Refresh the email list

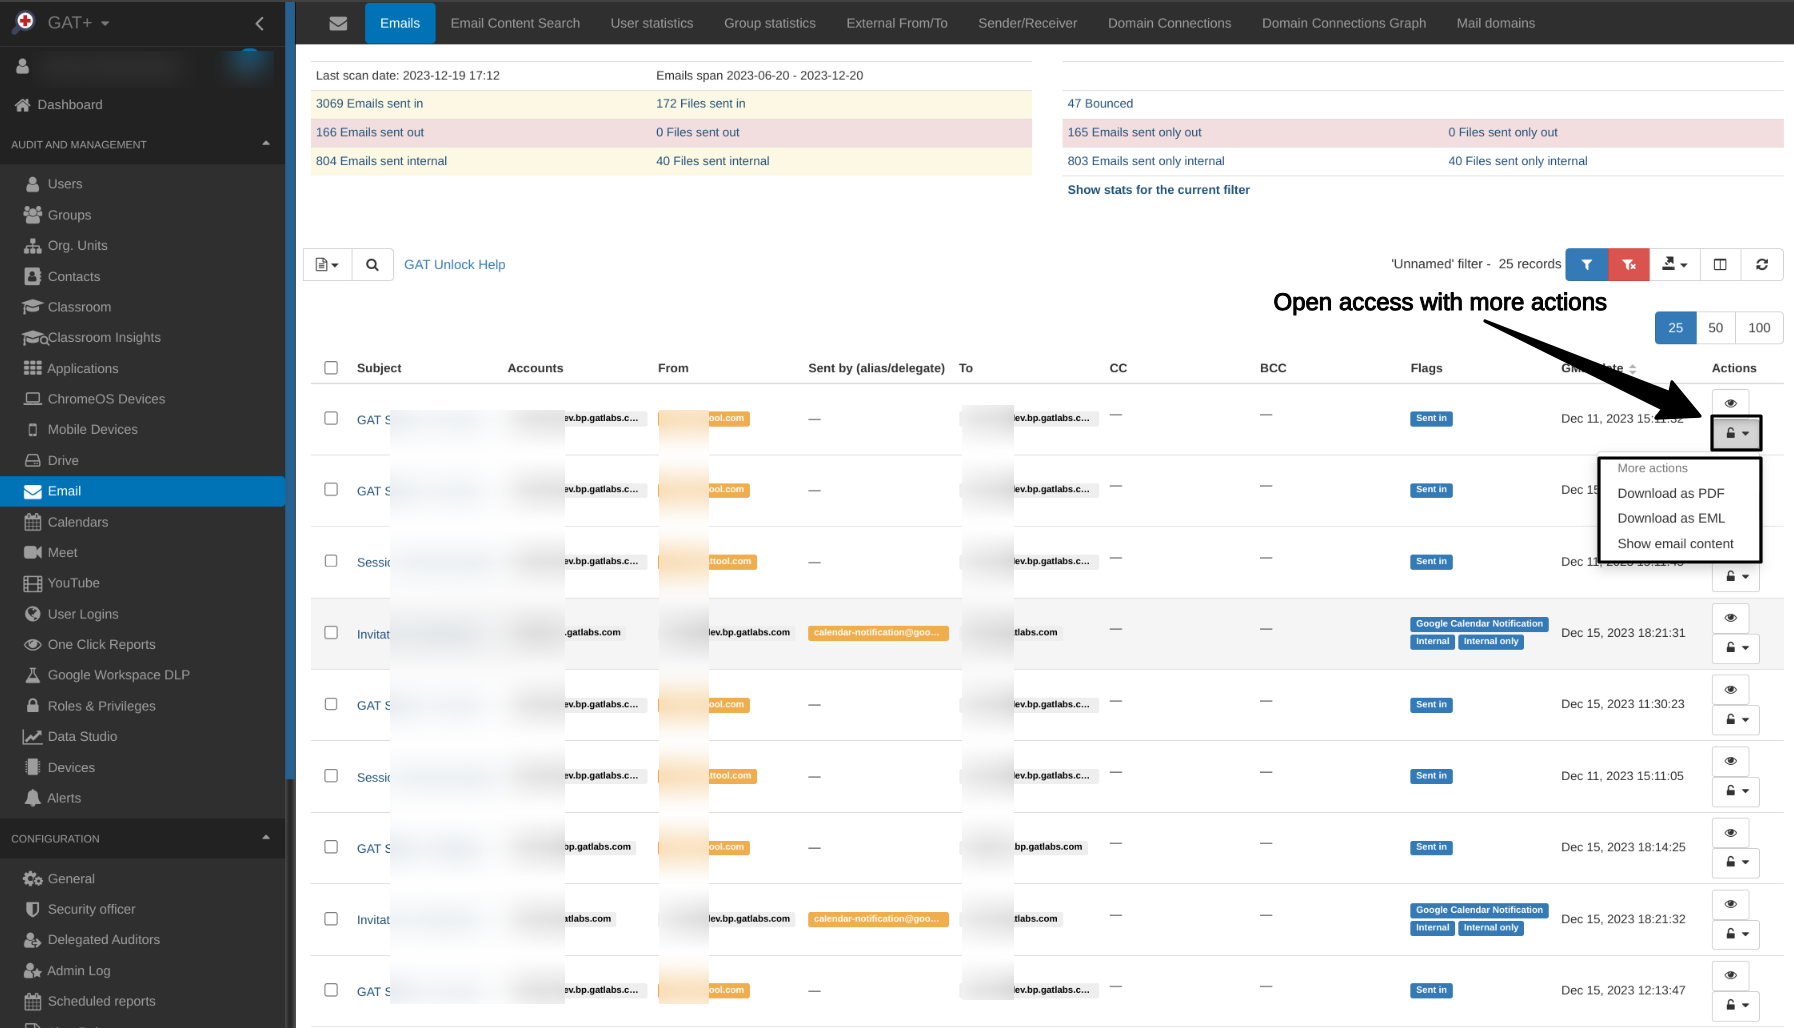click(x=1762, y=265)
